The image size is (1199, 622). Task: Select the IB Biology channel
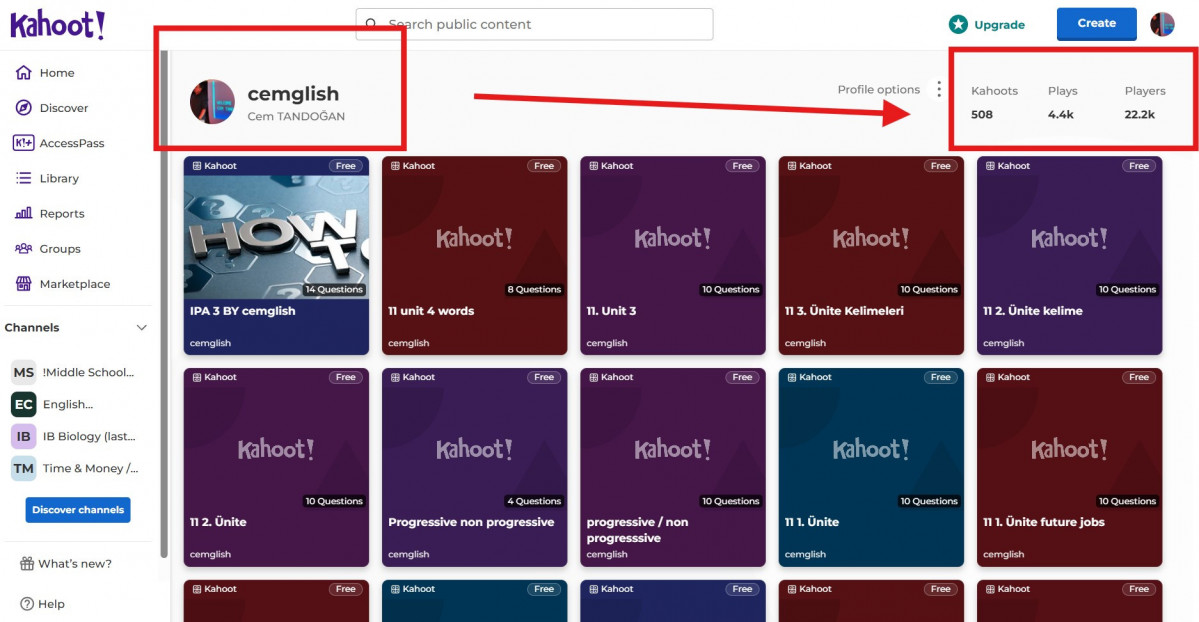click(75, 436)
